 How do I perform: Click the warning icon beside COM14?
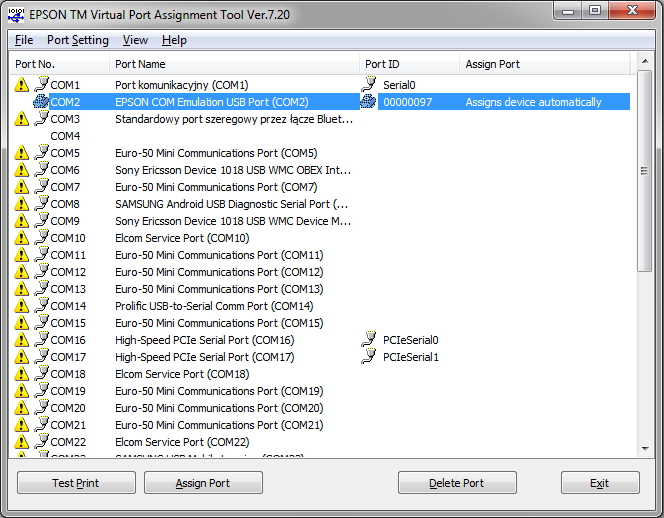(x=21, y=306)
